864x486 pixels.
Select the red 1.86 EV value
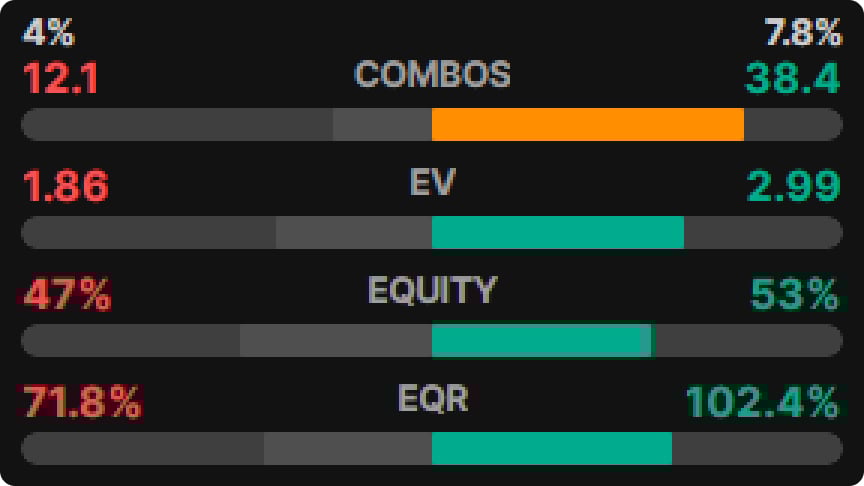pyautogui.click(x=66, y=186)
